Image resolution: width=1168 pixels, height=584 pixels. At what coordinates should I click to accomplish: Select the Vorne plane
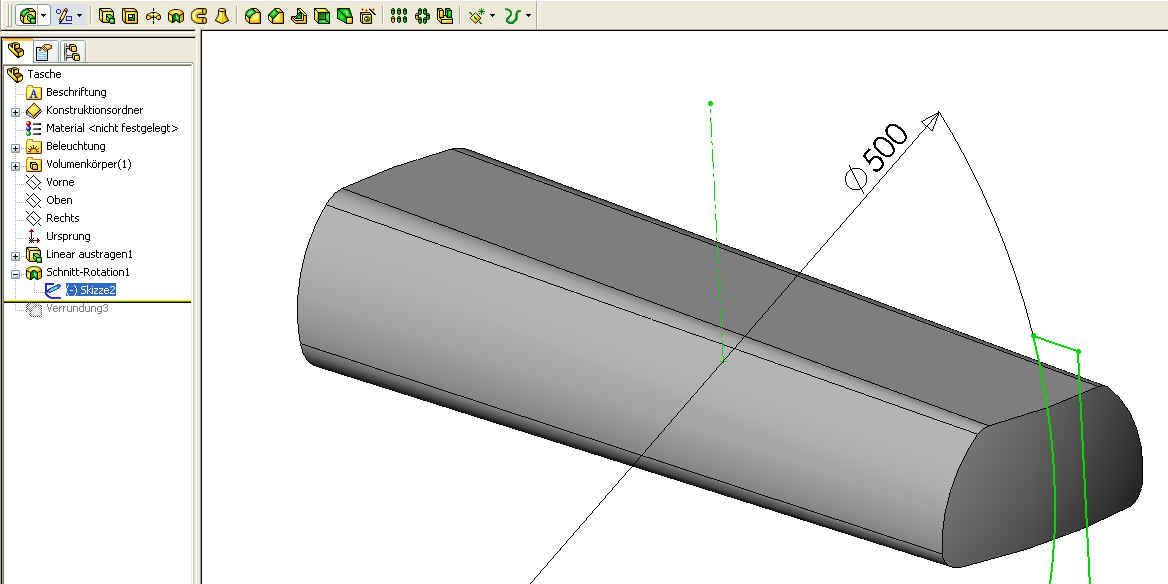pos(60,182)
